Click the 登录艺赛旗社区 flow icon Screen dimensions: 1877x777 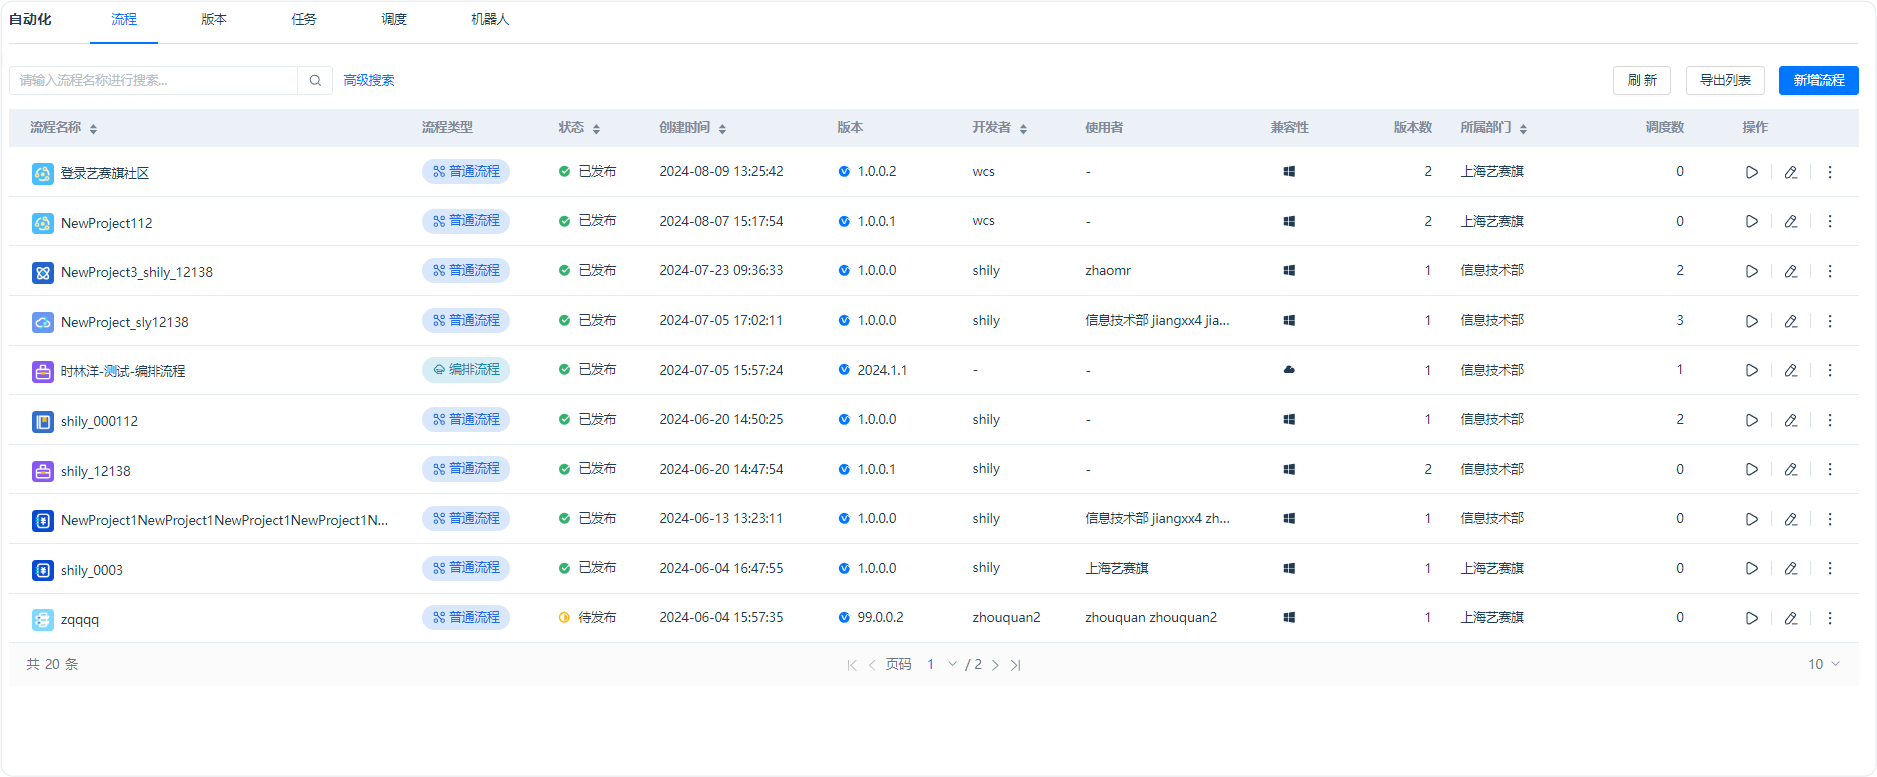(42, 173)
